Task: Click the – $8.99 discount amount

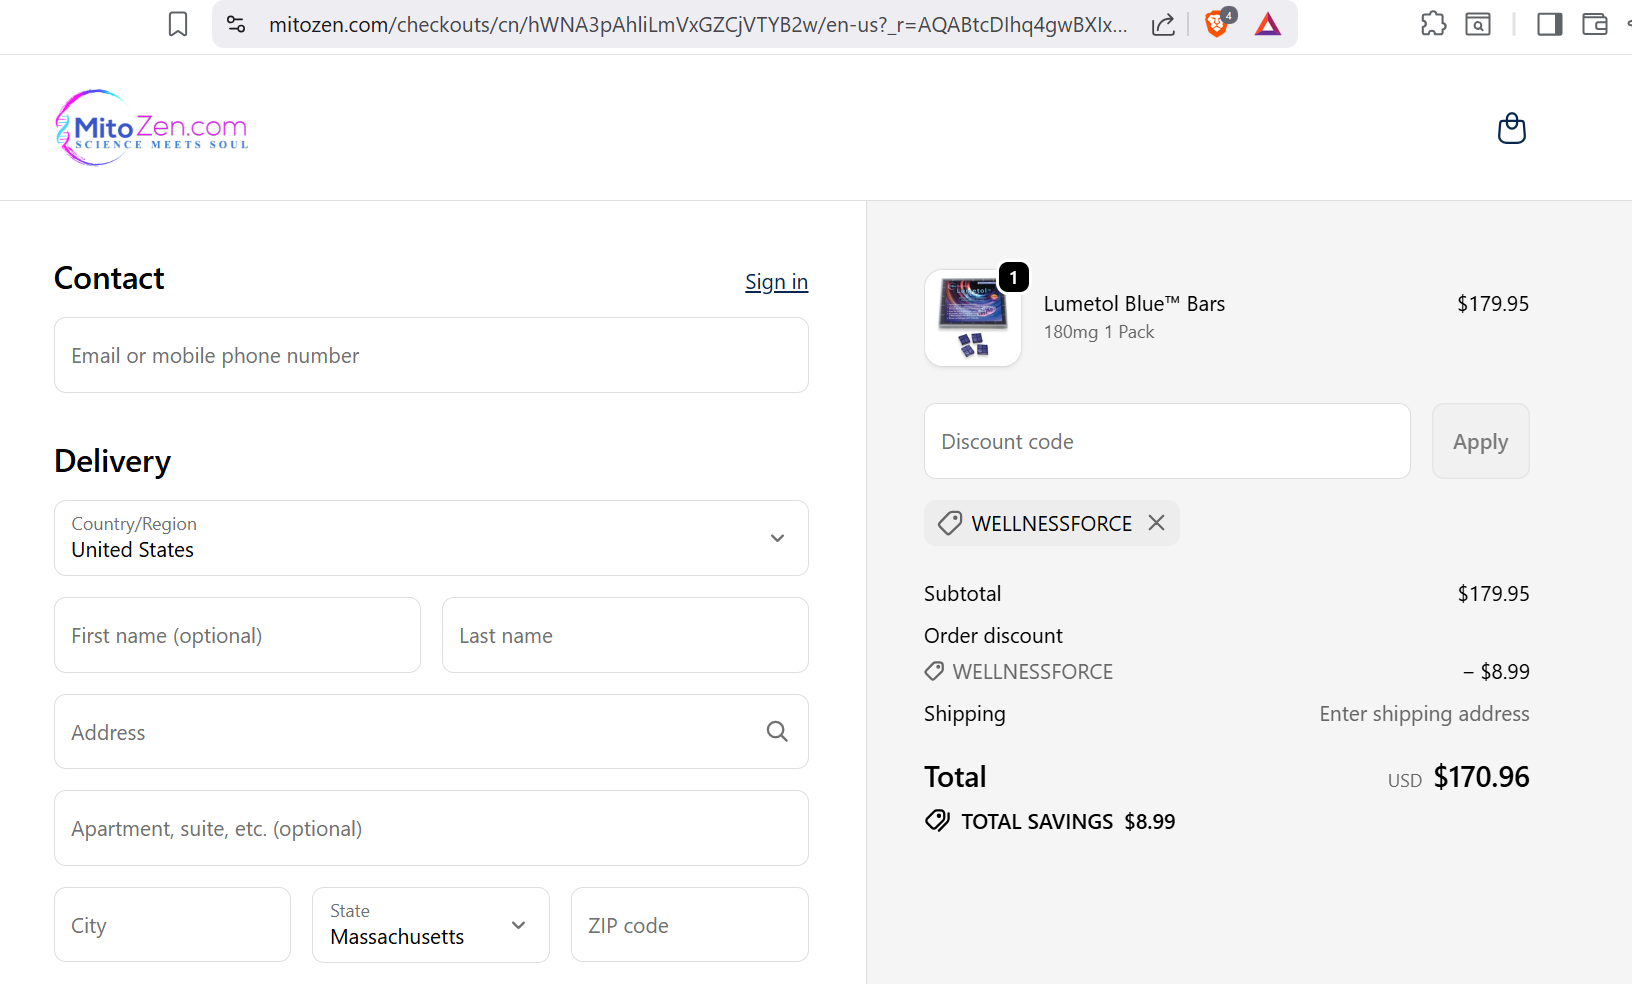Action: click(1496, 672)
